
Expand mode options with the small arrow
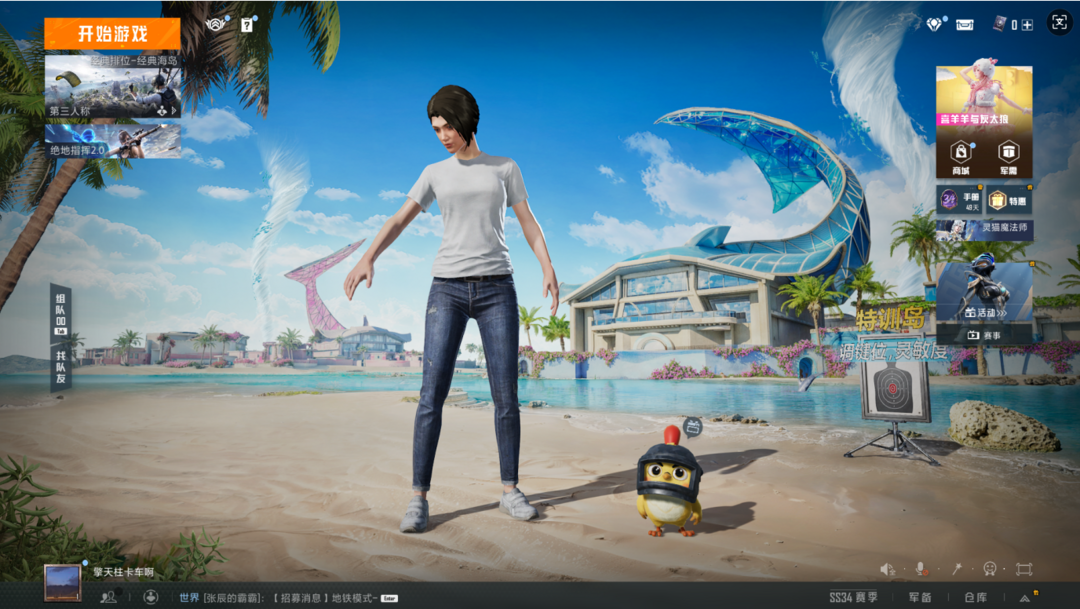point(174,110)
